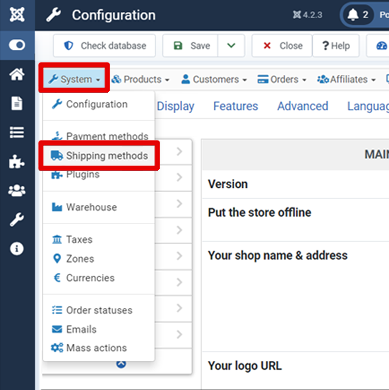Click the Shipping methods truck icon
389x390 pixels.
[57, 155]
